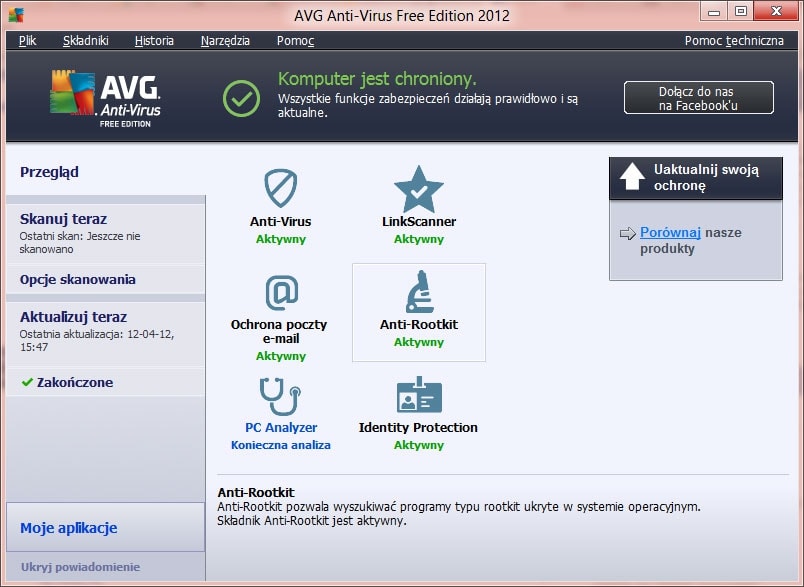Open LinkScanner via its star icon
This screenshot has width=804, height=587.
coord(418,188)
